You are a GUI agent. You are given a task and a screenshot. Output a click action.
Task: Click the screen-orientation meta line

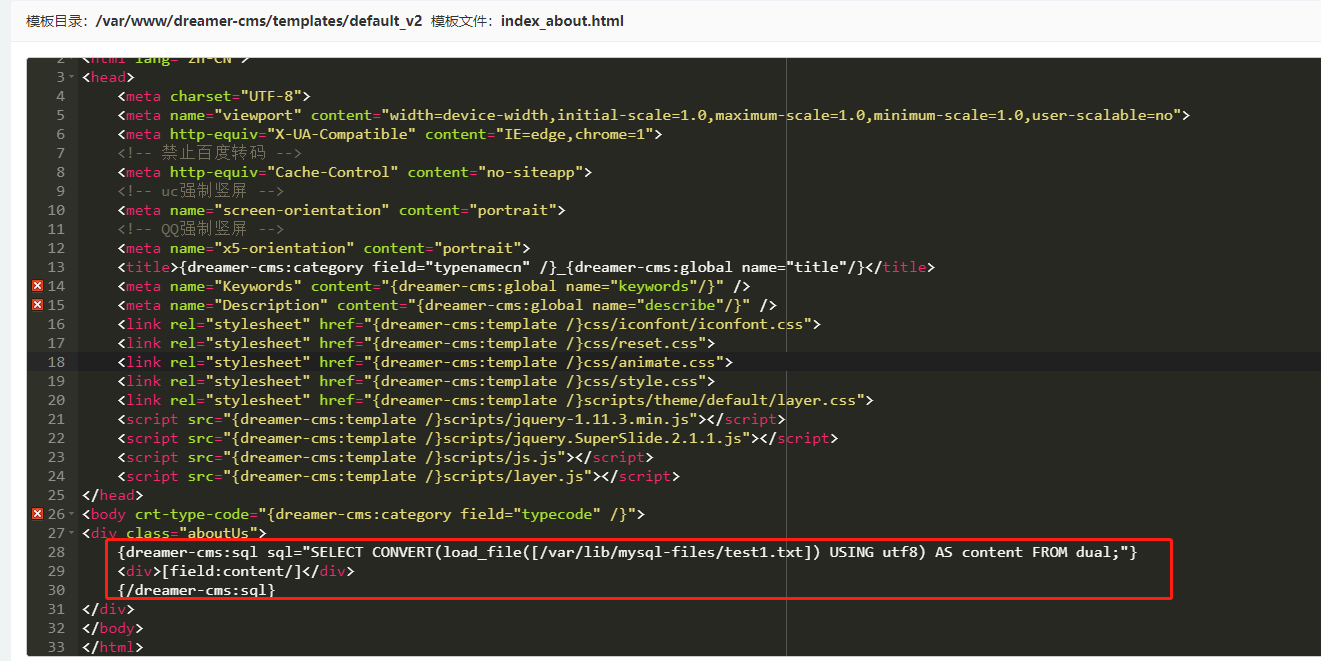click(341, 210)
